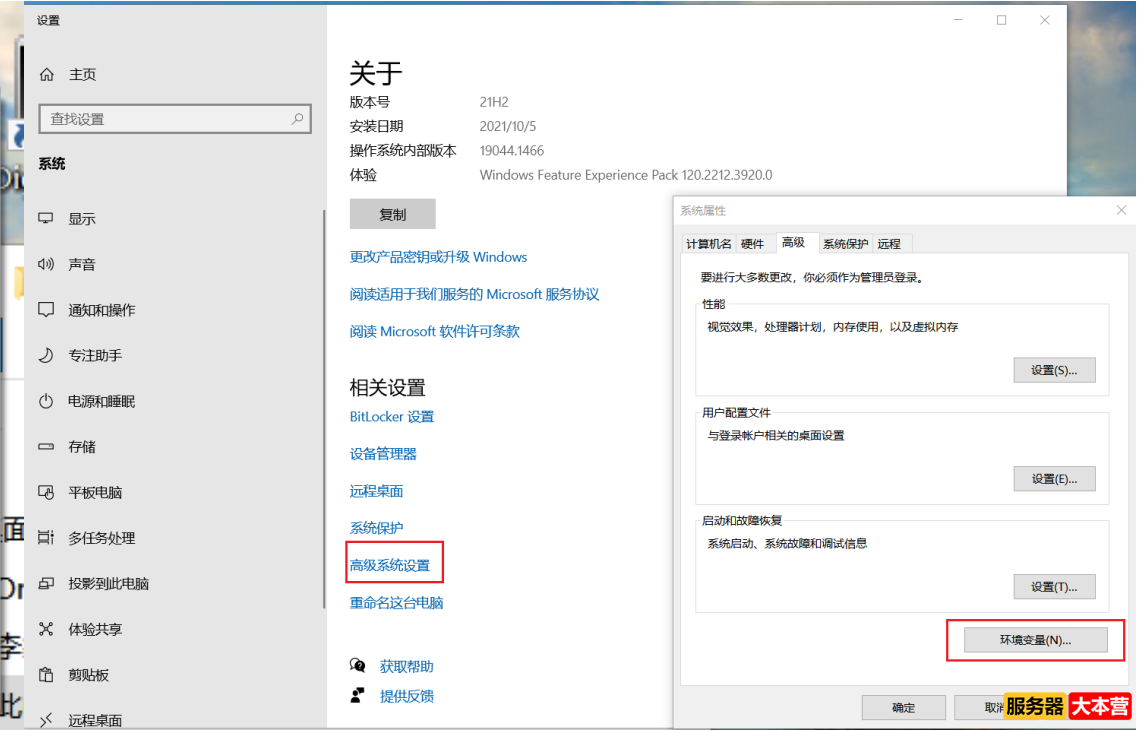
Task: Click the 复制 copy button
Action: (x=392, y=215)
